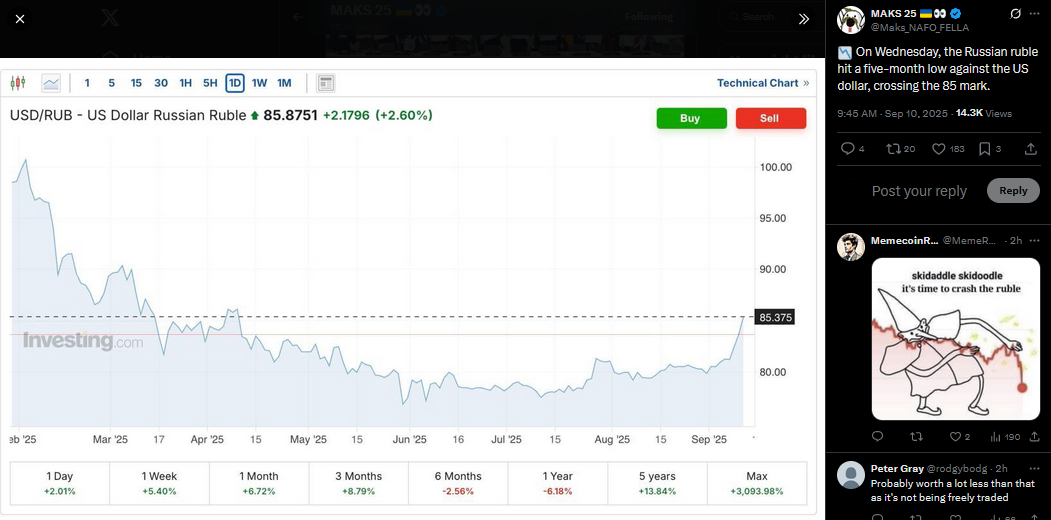The width and height of the screenshot is (1051, 520).
Task: Collapse the side panel with double chevron
Action: coord(804,19)
